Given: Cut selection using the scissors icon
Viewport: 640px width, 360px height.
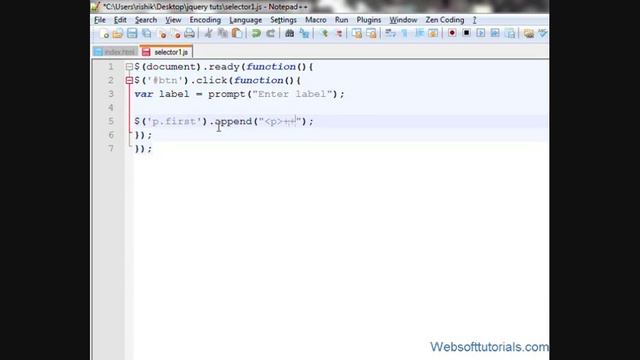Looking at the screenshot, I should coord(208,33).
